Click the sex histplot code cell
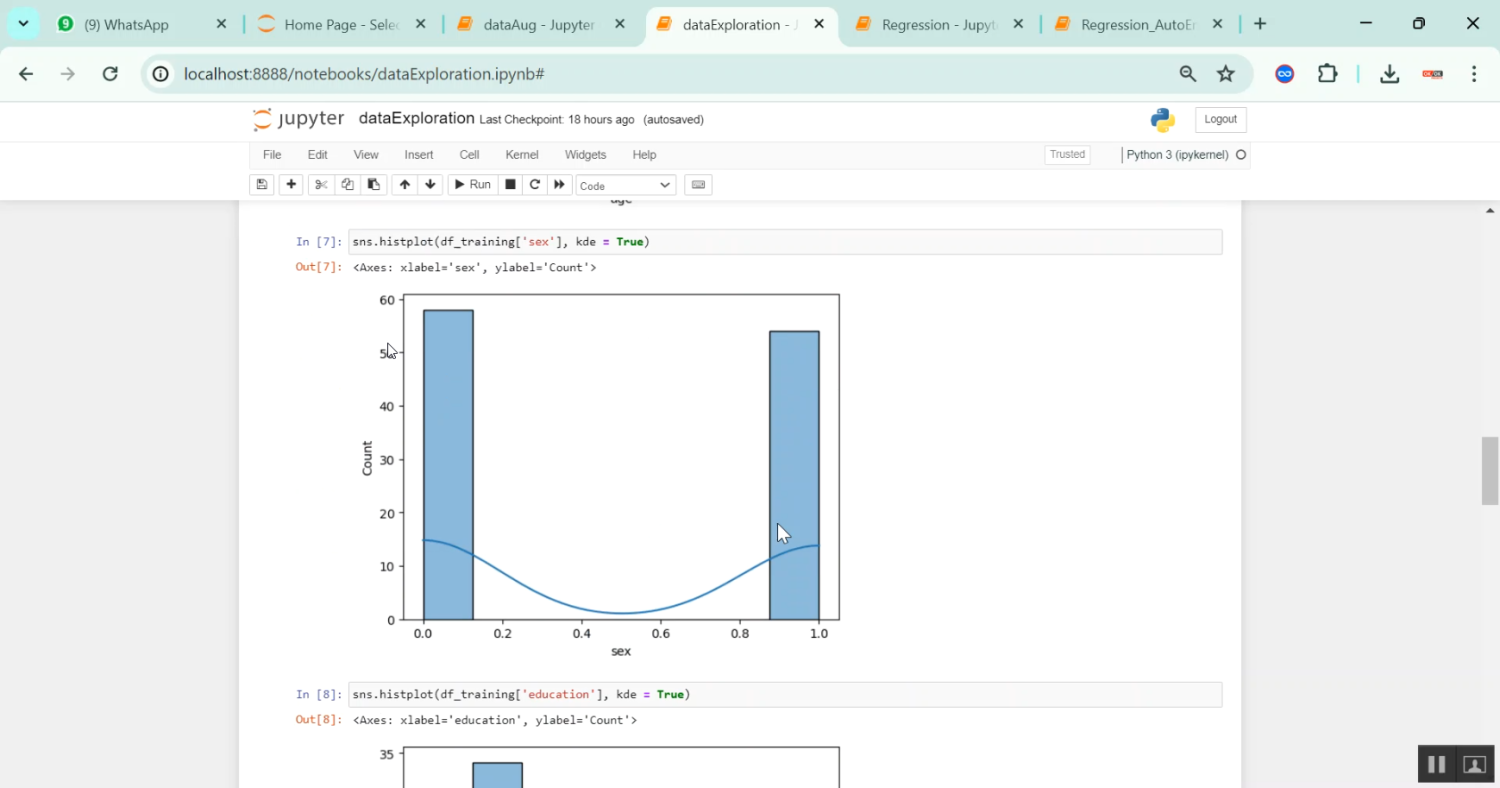The width and height of the screenshot is (1500, 788). point(784,242)
